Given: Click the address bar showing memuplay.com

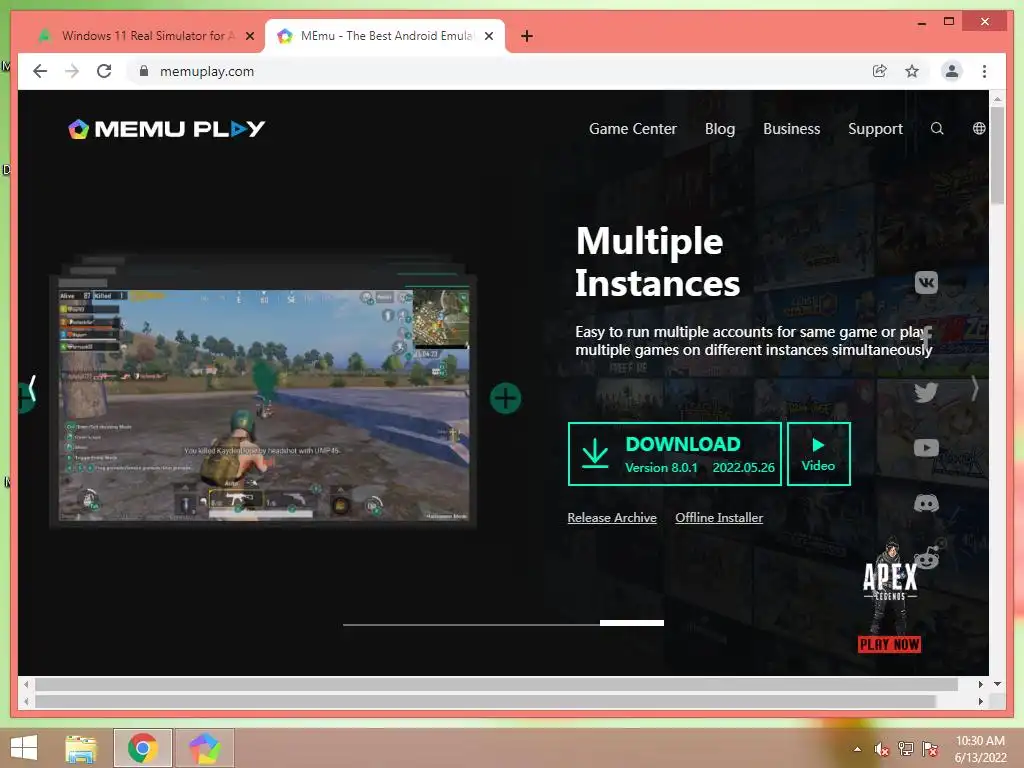Looking at the screenshot, I should pos(496,71).
